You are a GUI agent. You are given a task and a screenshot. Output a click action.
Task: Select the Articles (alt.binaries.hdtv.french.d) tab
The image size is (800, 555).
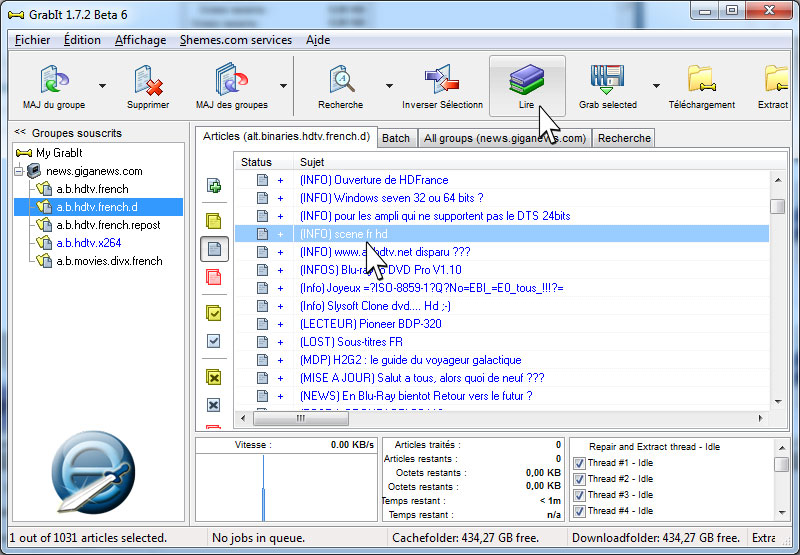pyautogui.click(x=286, y=137)
